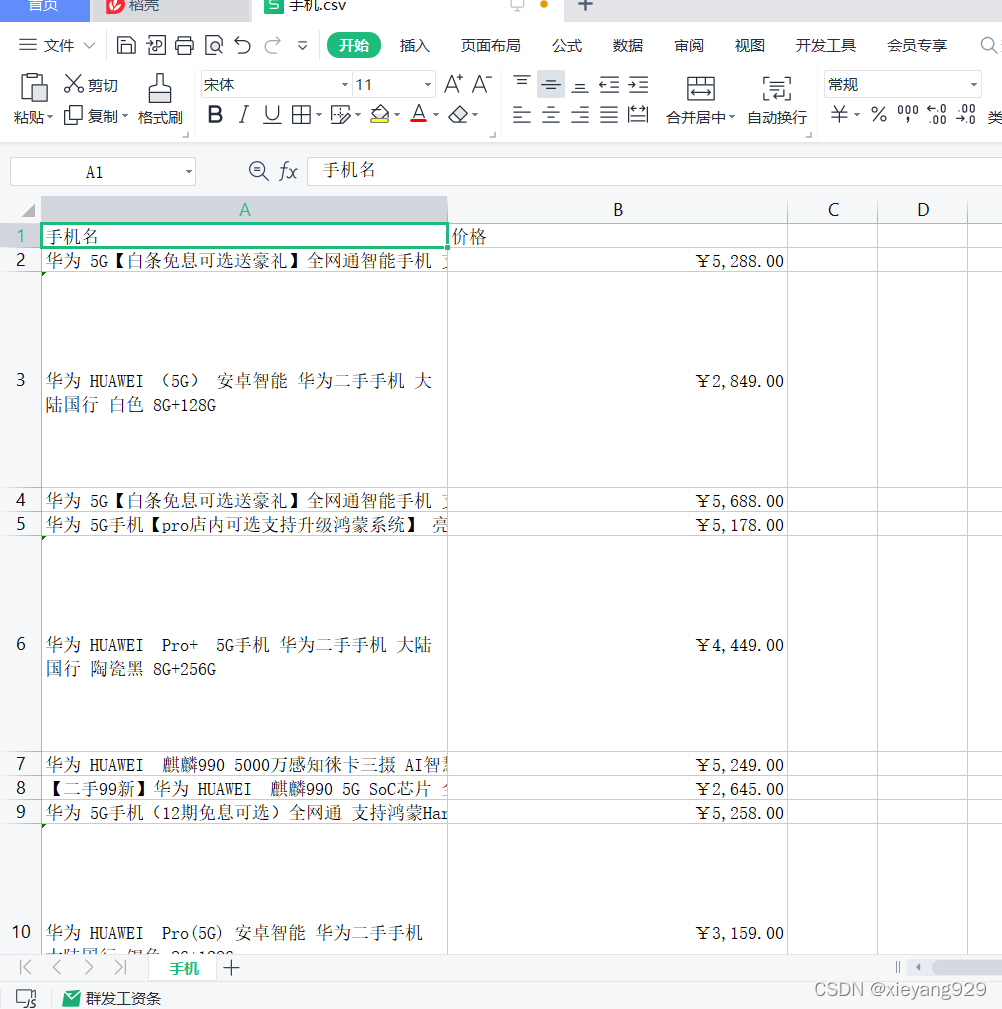Click the Save icon in quick toolbar
The width and height of the screenshot is (1002, 1009).
[x=125, y=45]
